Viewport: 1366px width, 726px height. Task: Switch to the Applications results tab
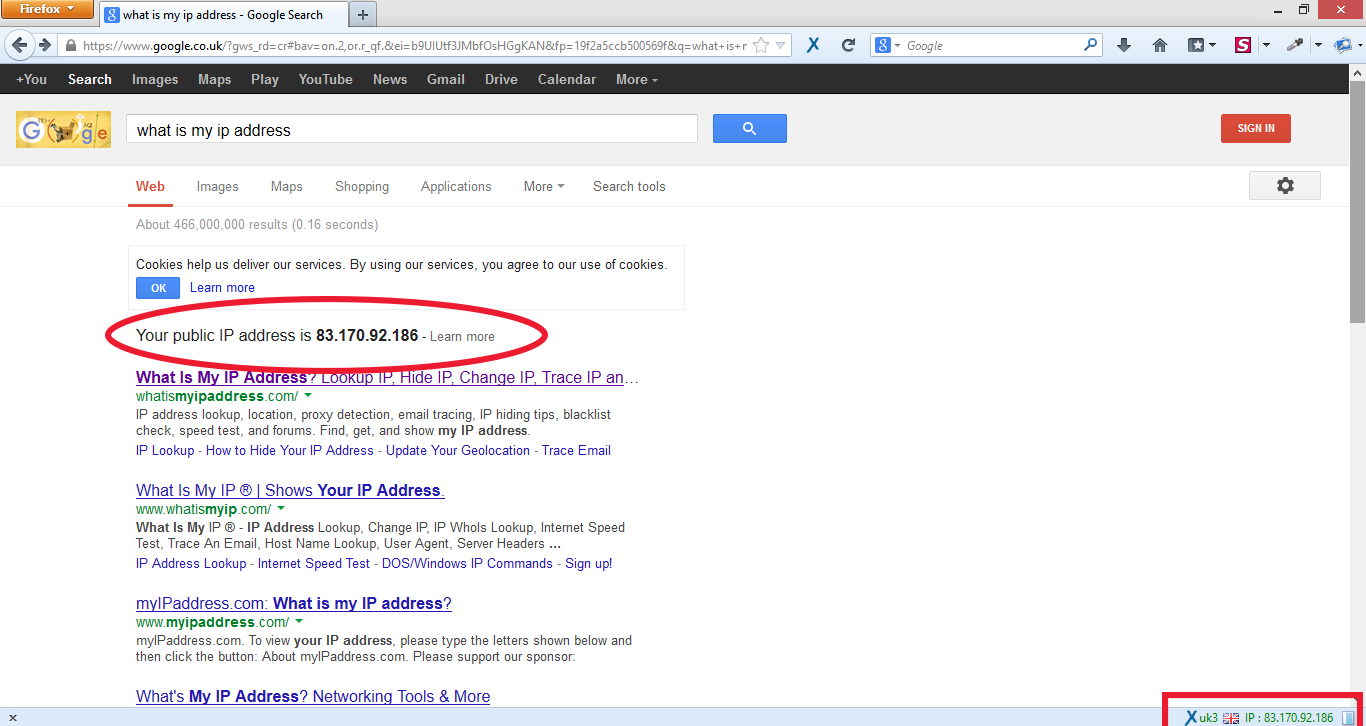click(x=456, y=186)
